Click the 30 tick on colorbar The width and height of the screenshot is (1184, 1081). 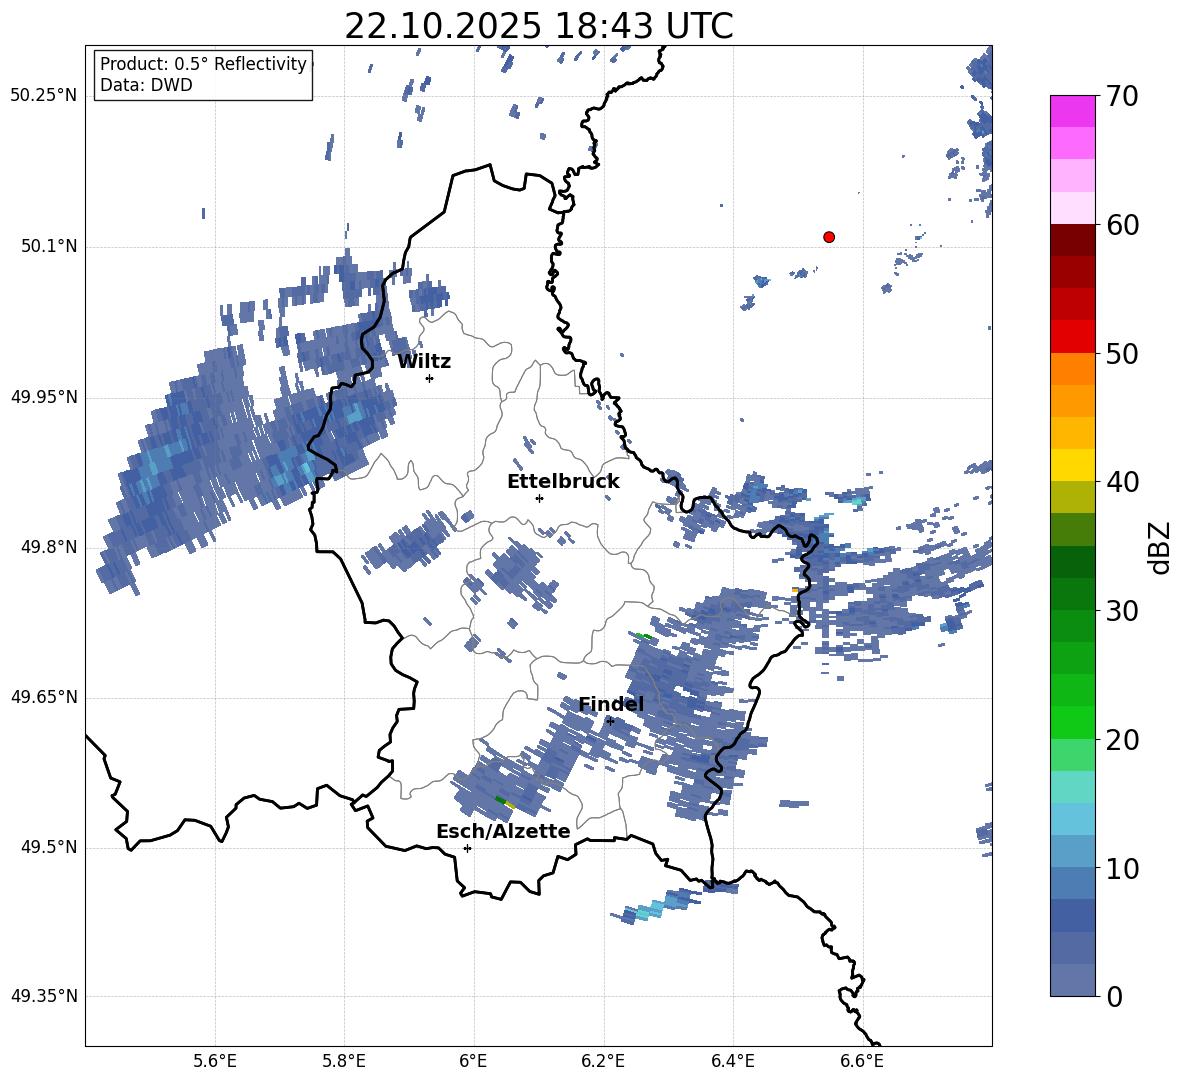pyautogui.click(x=1122, y=611)
